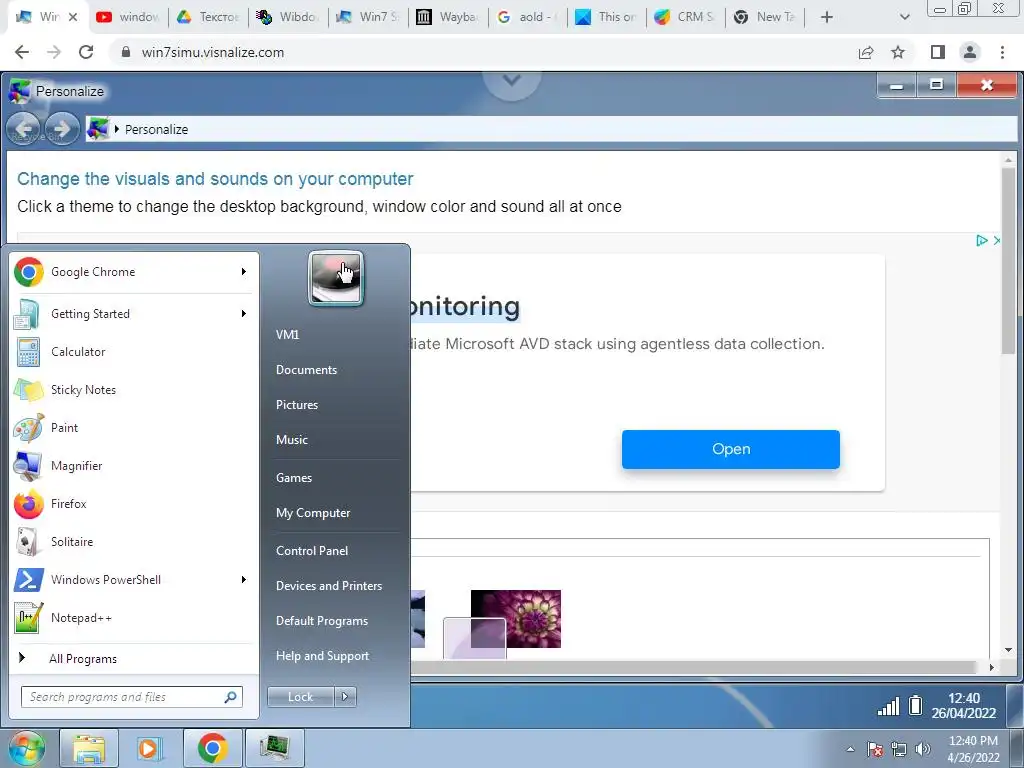Click the blue Open ad button
Screen dimensions: 1024x768
coord(731,449)
